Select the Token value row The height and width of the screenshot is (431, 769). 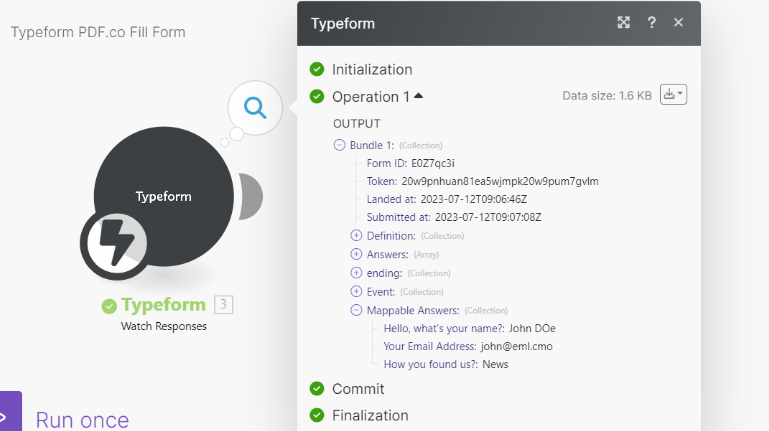[483, 181]
